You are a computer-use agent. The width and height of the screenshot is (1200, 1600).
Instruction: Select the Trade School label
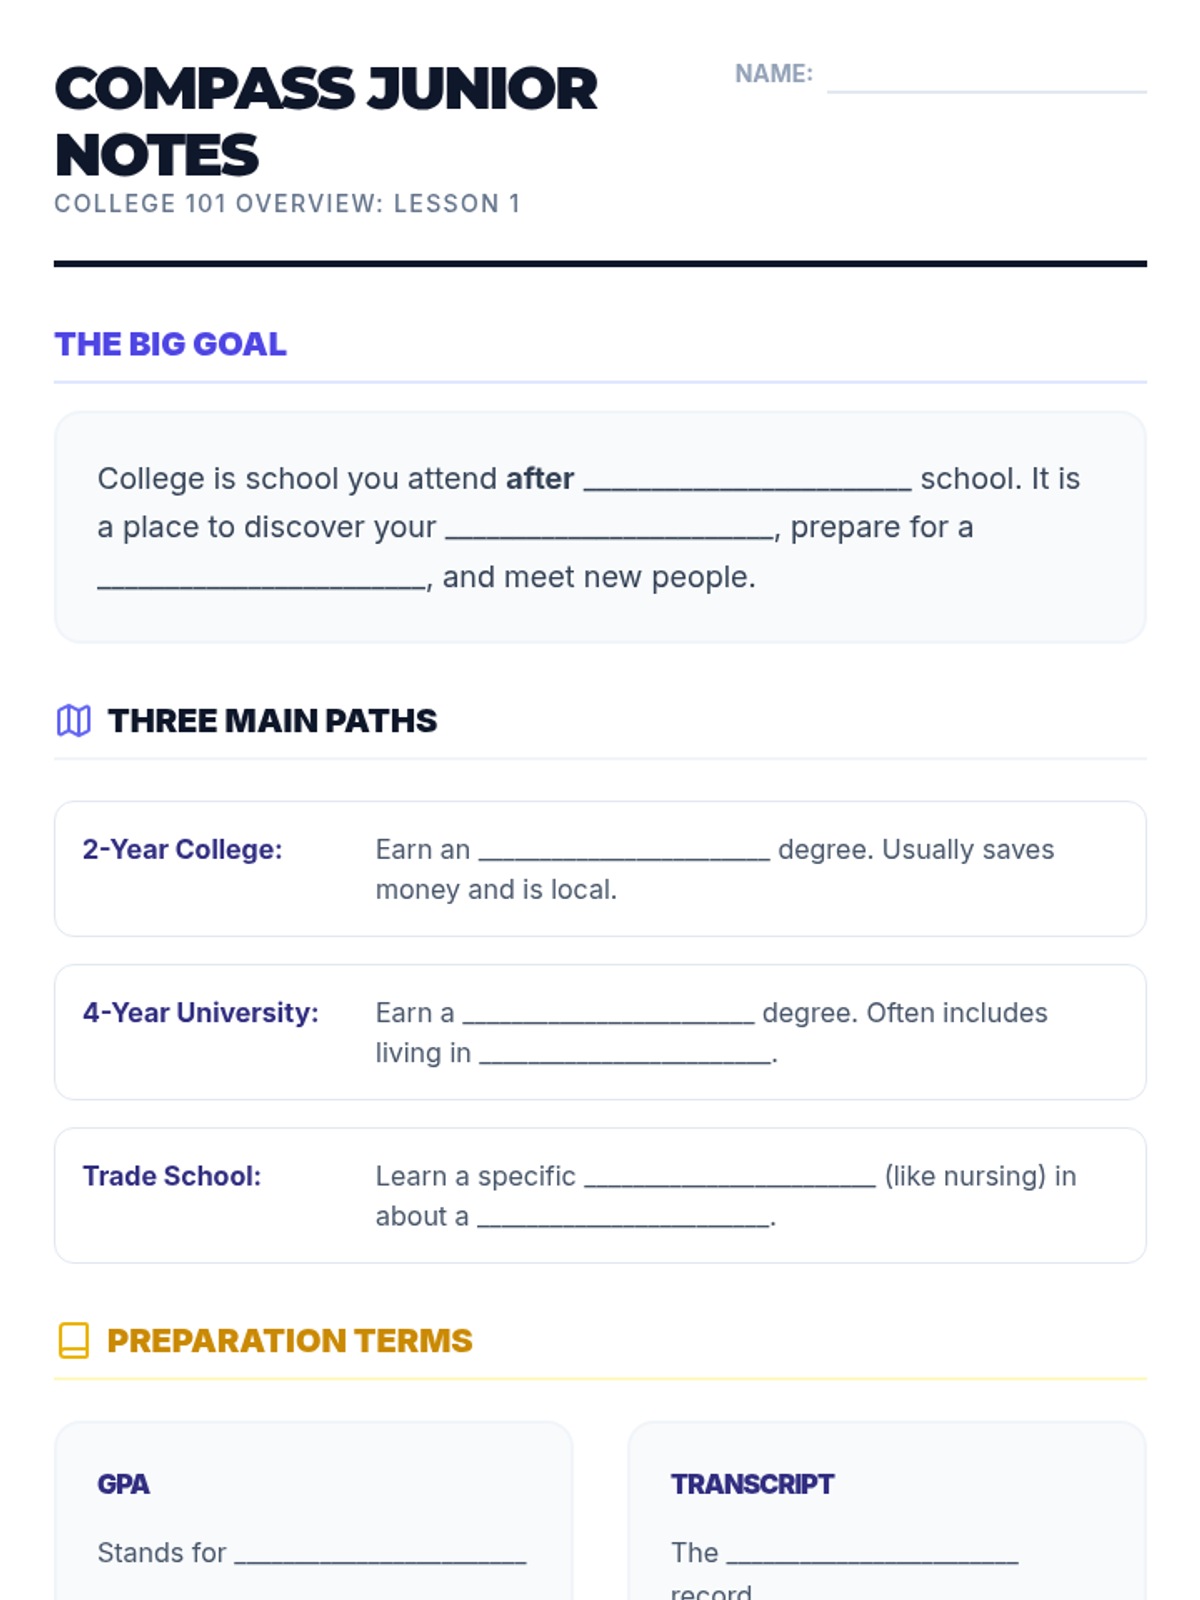[x=171, y=1176]
